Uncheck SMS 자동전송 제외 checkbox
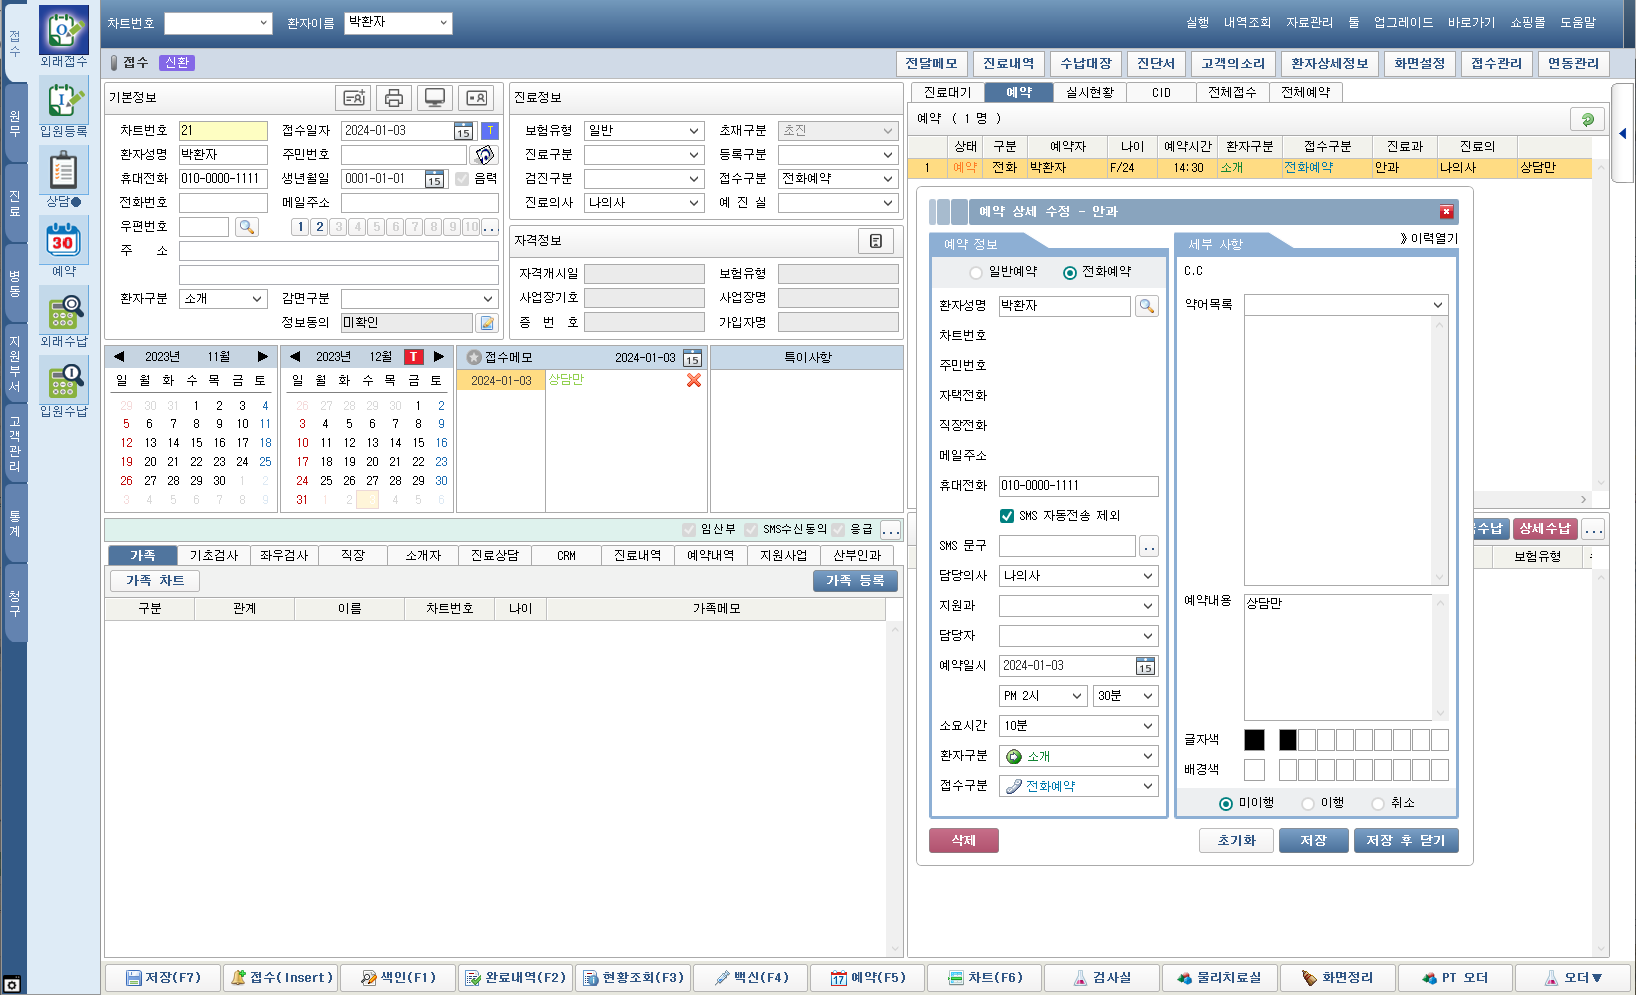Viewport: 1636px width, 995px height. tap(1007, 516)
